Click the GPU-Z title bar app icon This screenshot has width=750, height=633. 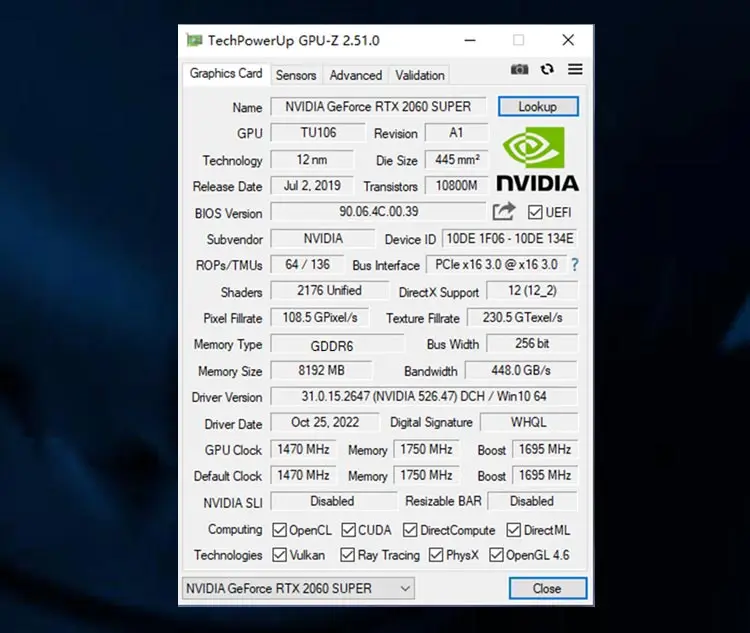tap(194, 40)
